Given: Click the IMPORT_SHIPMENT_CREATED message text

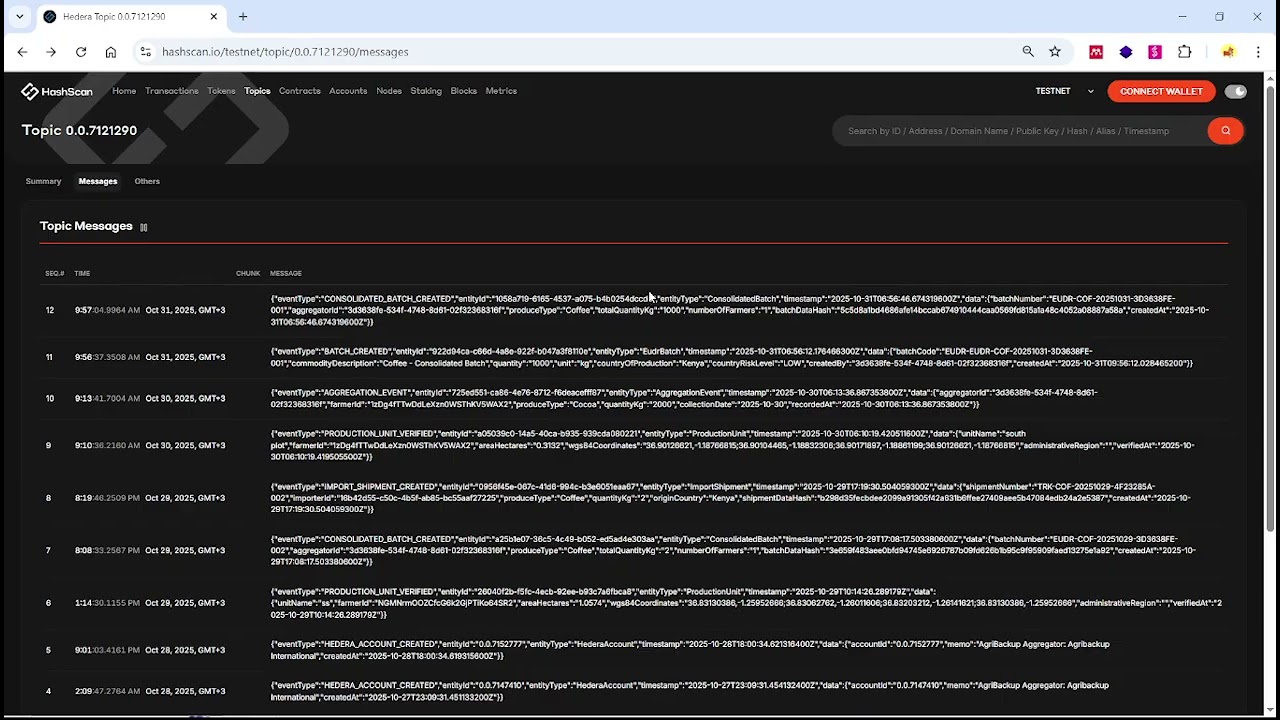Looking at the screenshot, I should [x=730, y=498].
